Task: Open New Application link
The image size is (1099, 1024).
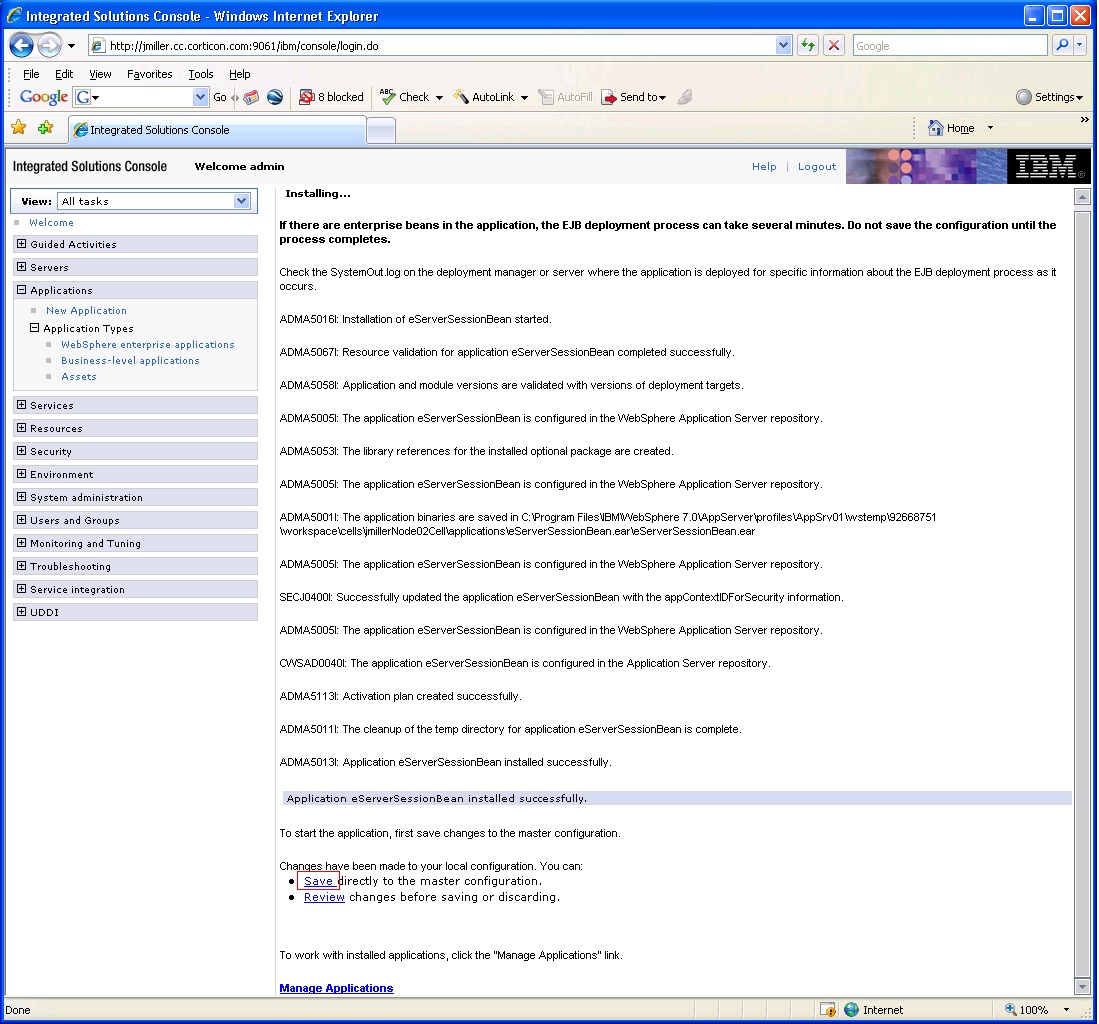Action: pos(86,310)
